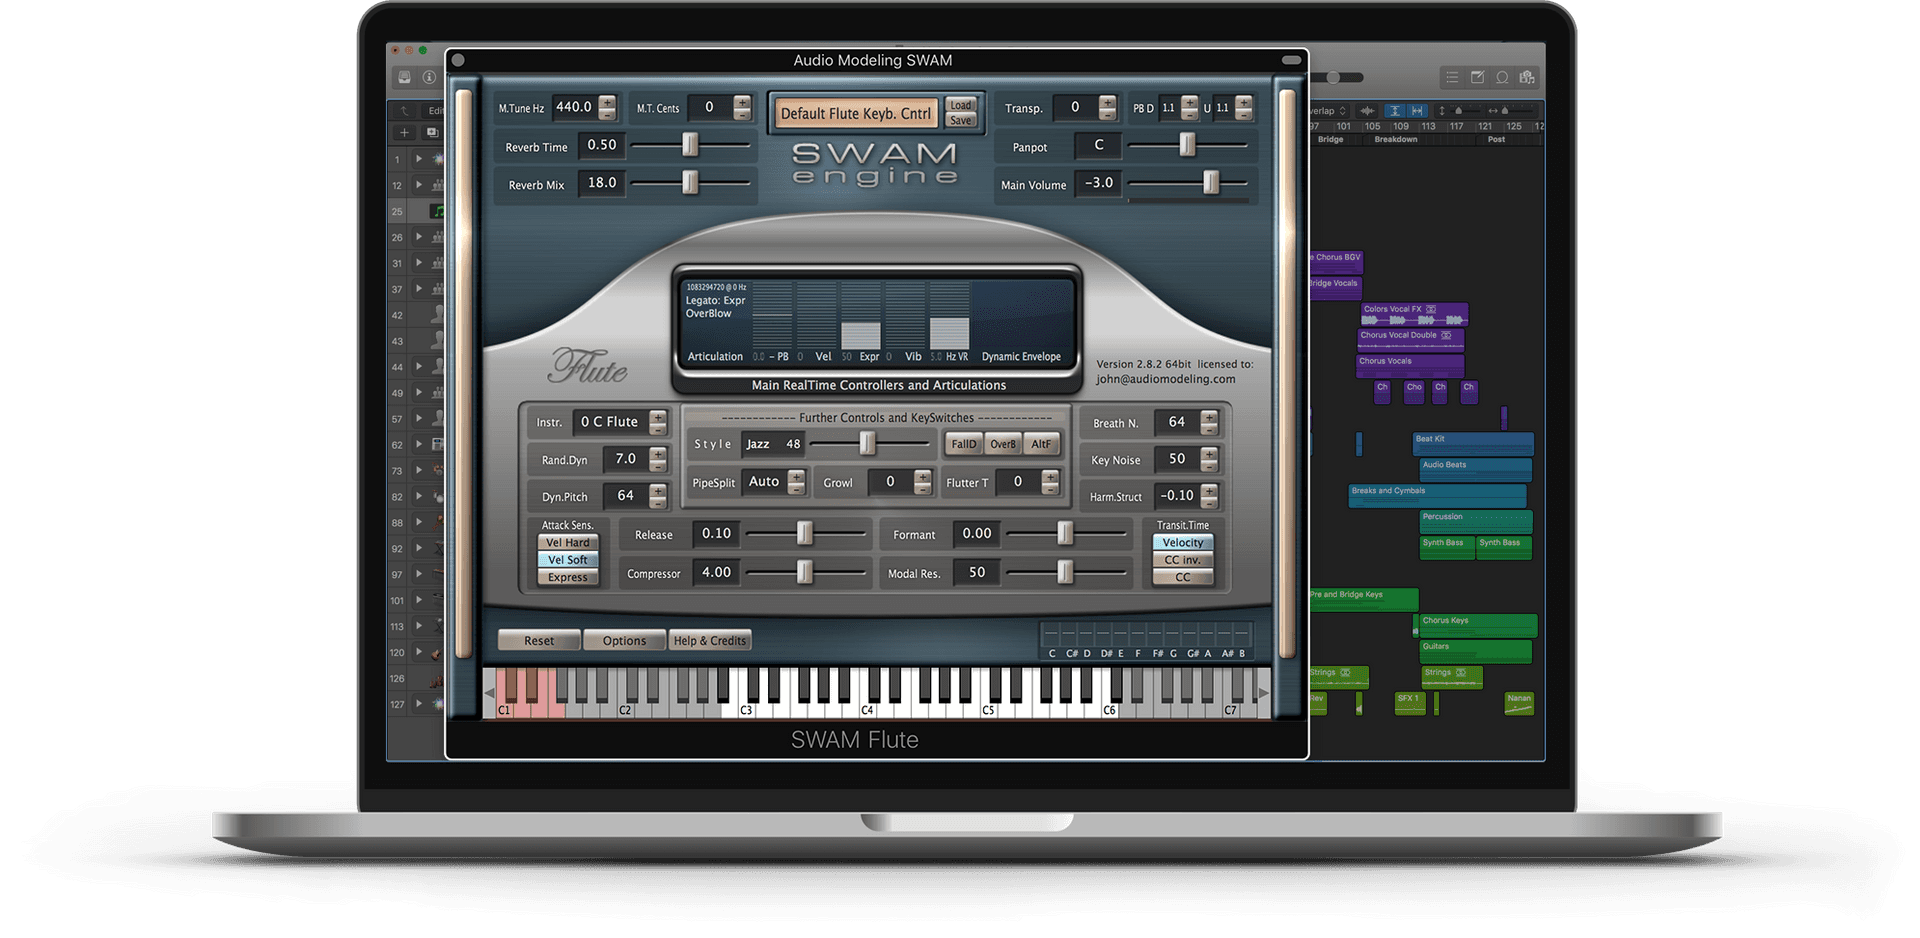Toggle the FallD keyswitch
The height and width of the screenshot is (938, 1920).
click(964, 444)
